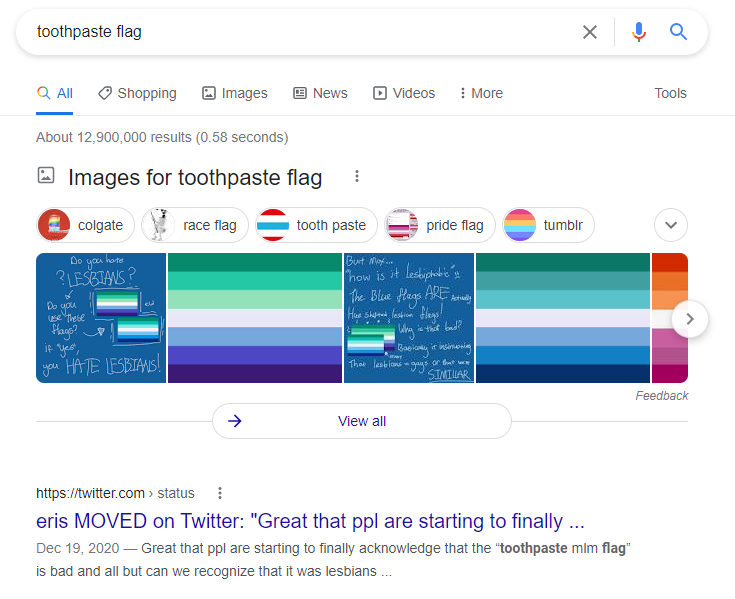Open the Videos tab

404,93
